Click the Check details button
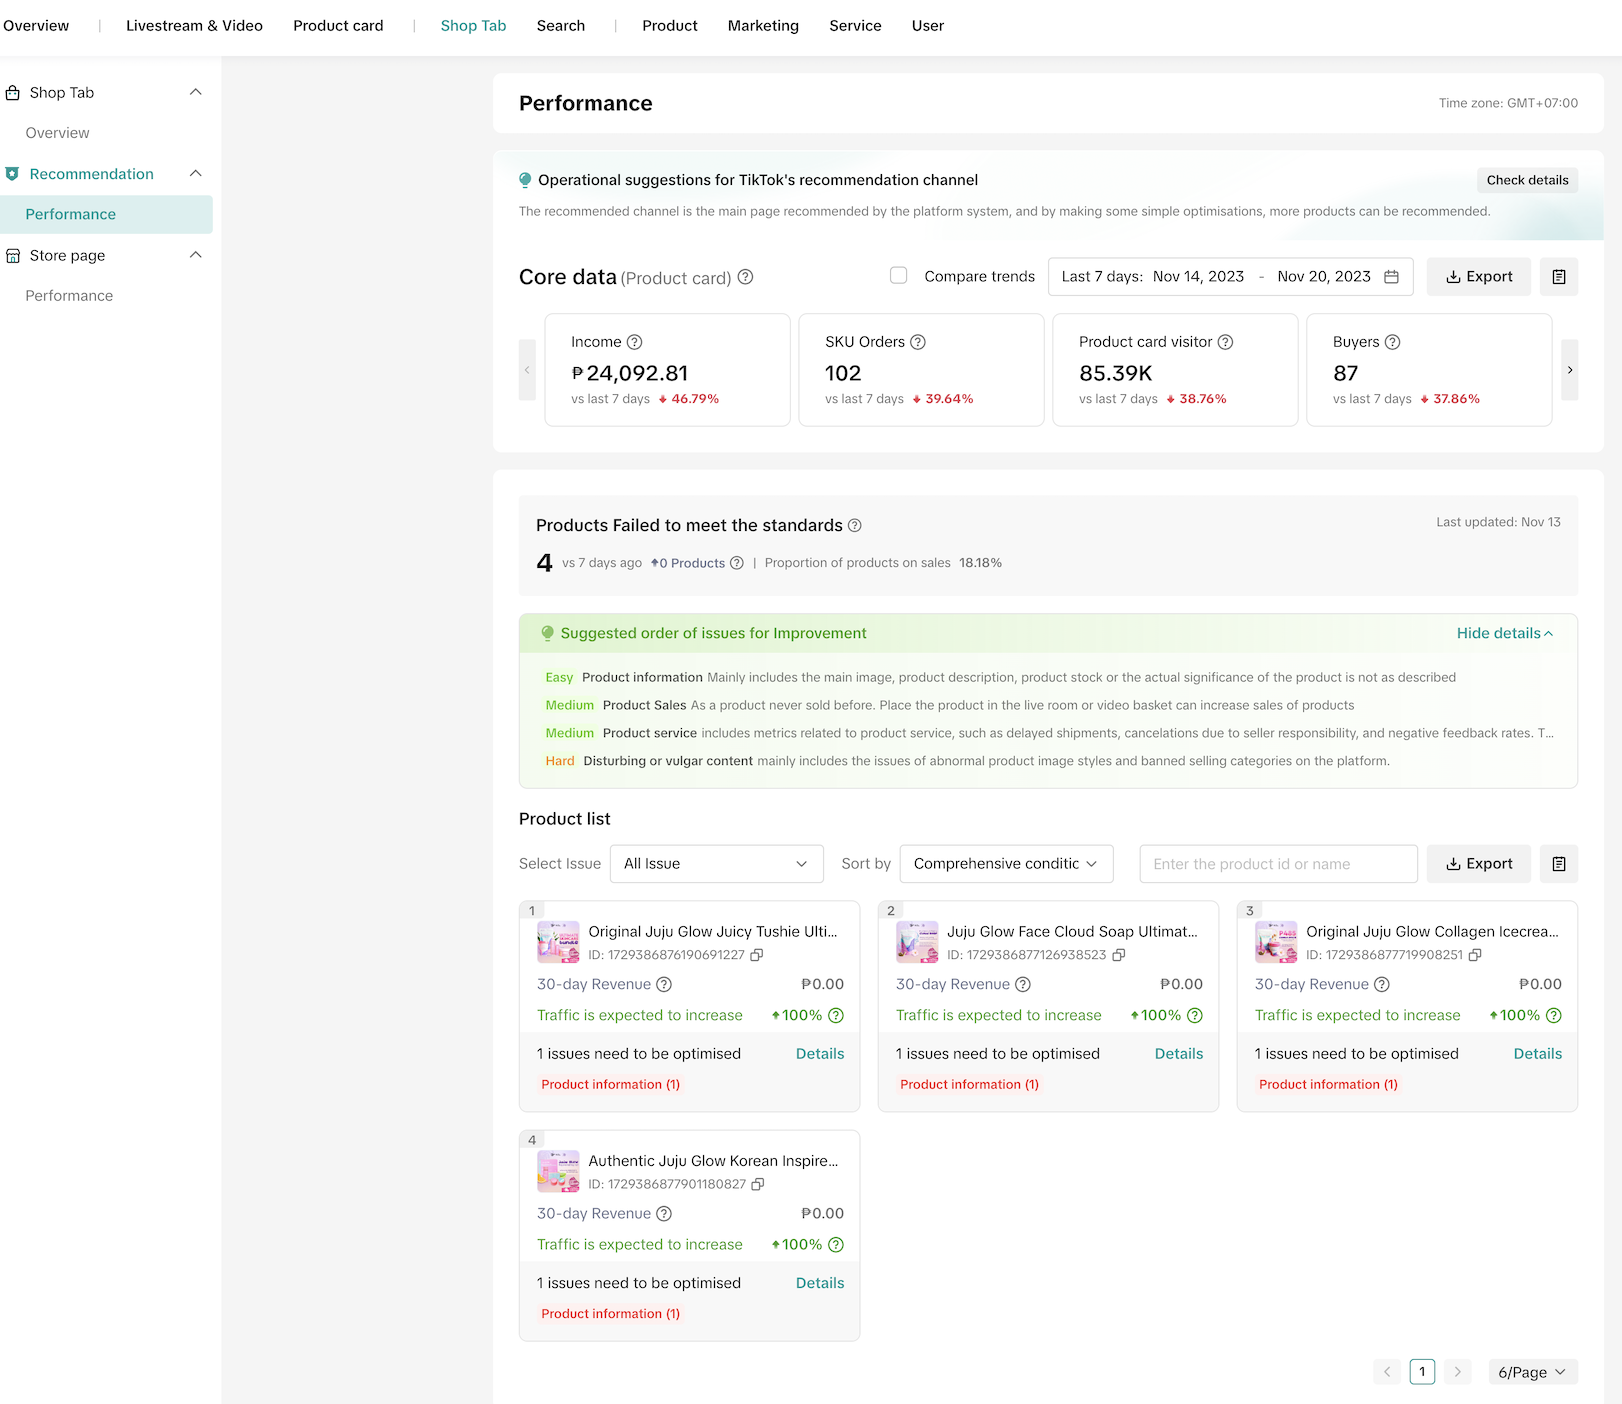1622x1404 pixels. click(1527, 180)
